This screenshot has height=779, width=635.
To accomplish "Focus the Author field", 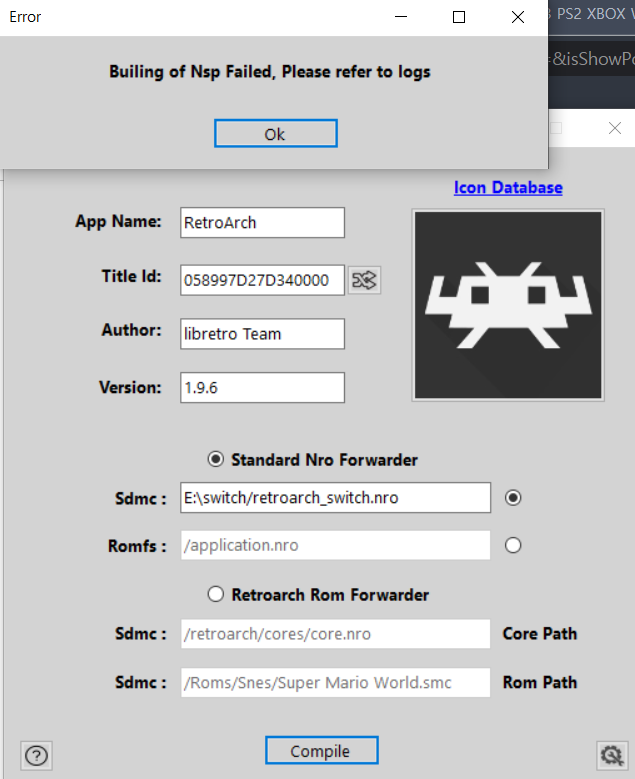I will [x=262, y=334].
